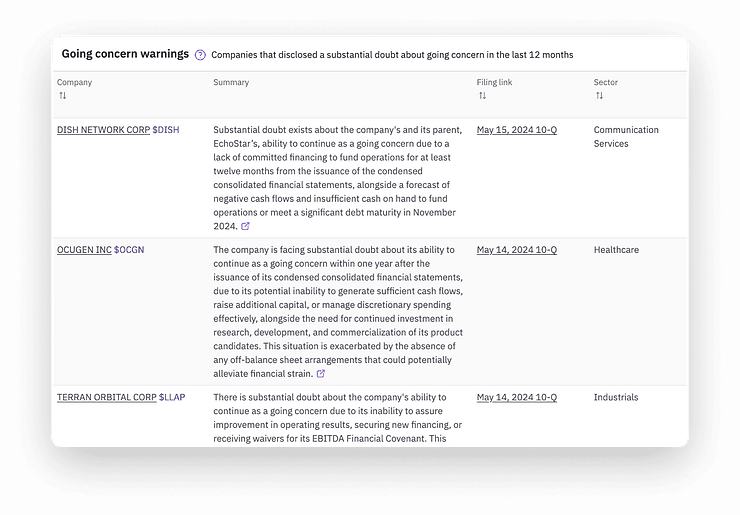Click the $DISH ticker symbol

click(x=166, y=130)
